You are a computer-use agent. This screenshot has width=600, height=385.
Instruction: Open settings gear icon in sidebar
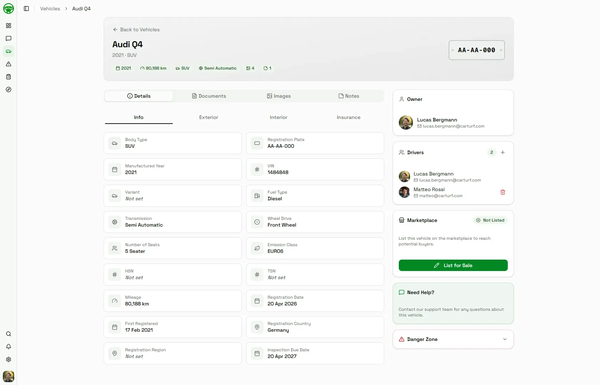(x=8, y=359)
